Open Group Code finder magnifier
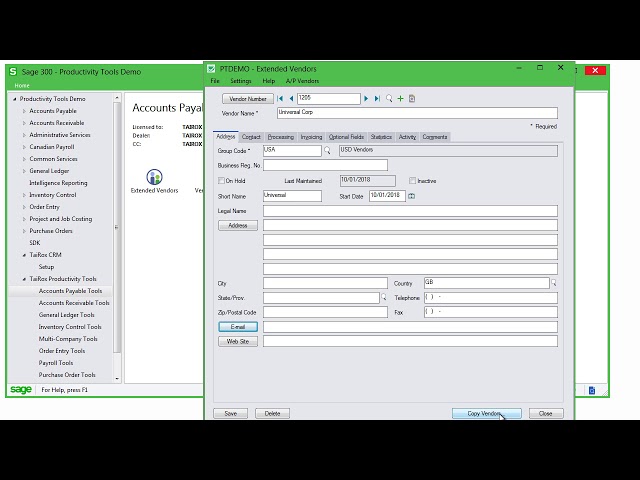Viewport: 640px width, 480px height. click(x=327, y=151)
